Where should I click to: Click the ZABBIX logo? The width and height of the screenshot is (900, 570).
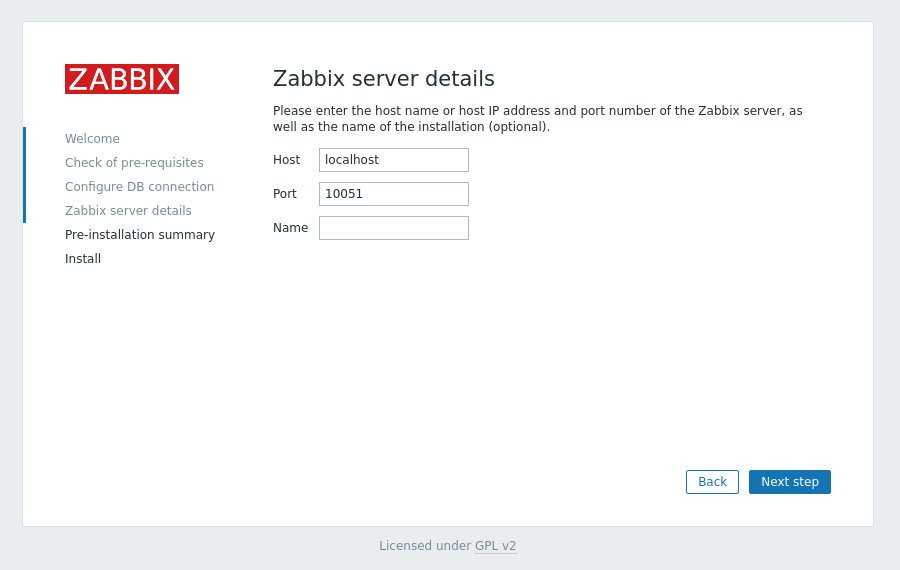(x=122, y=79)
